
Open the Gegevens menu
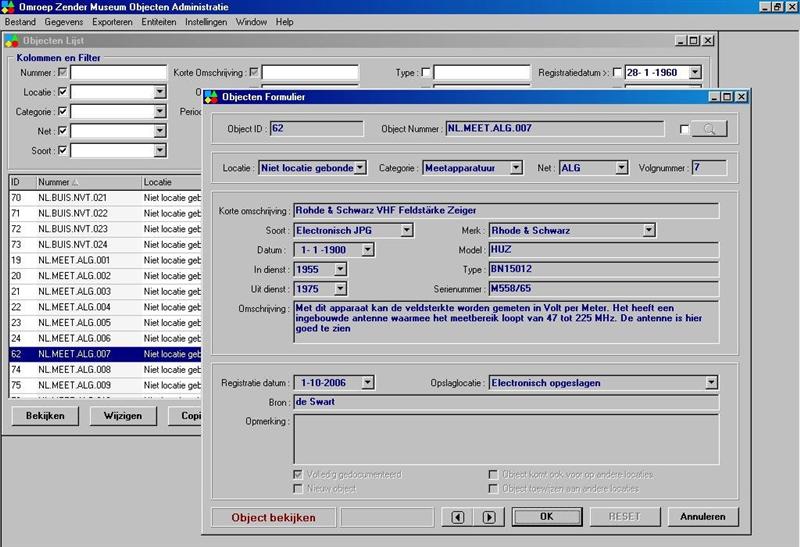pos(64,22)
